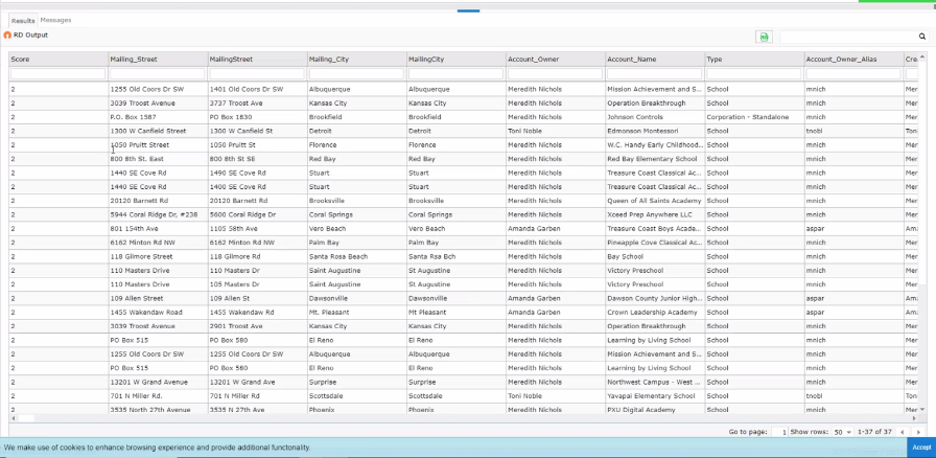Screen dimensions: 936x458
Task: Select cell Dawson County Junior High
Action: 655,298
